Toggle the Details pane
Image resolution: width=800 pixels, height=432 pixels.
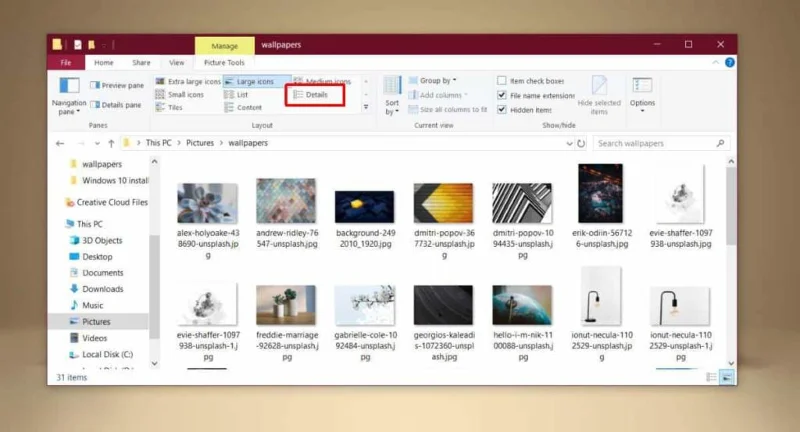coord(116,105)
